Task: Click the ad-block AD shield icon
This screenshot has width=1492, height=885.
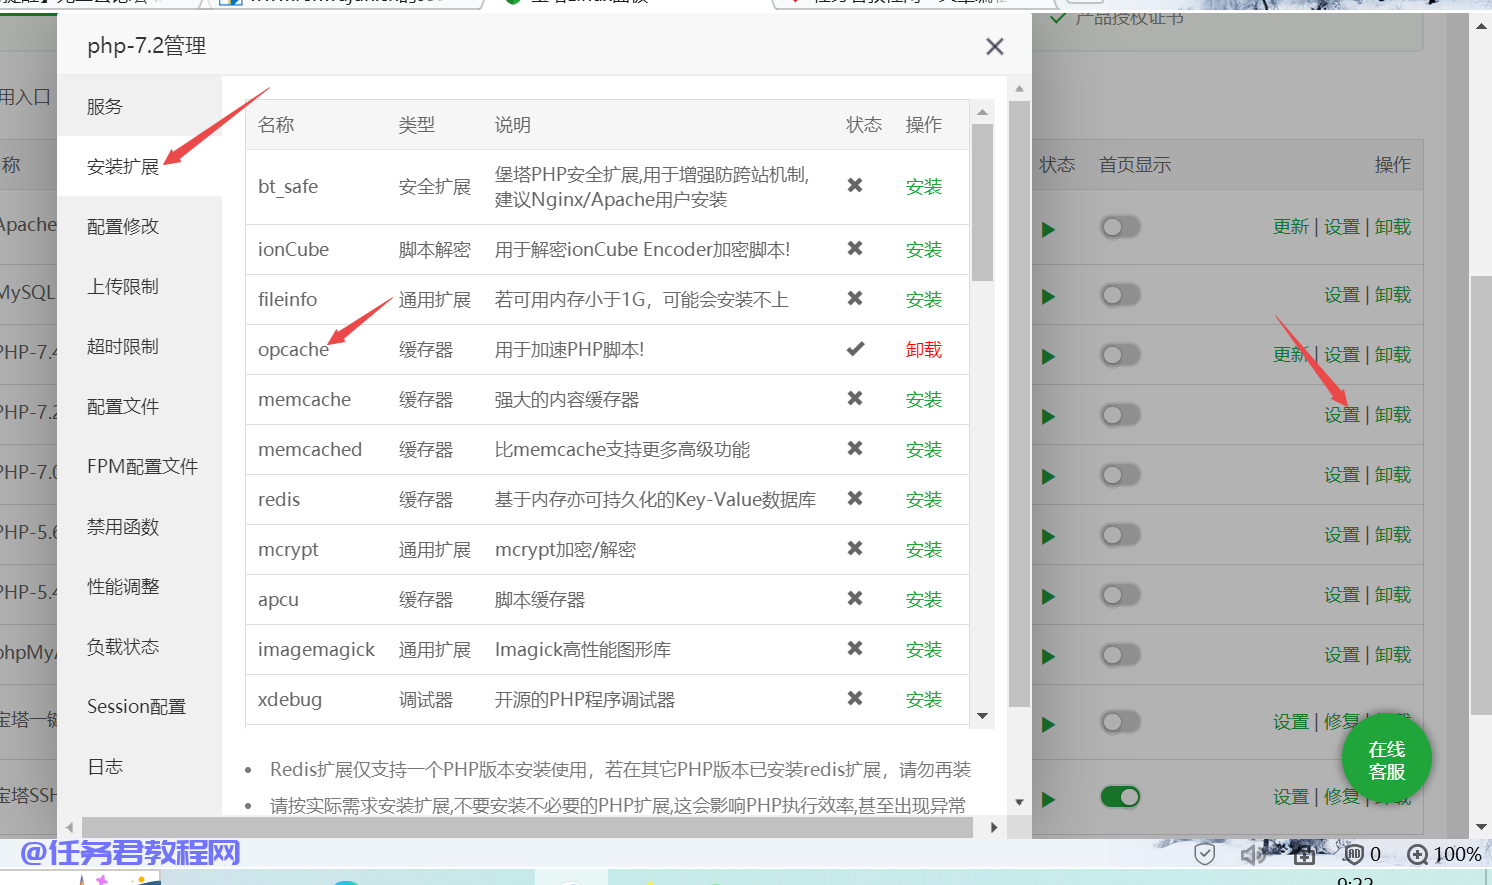Action: [1354, 854]
